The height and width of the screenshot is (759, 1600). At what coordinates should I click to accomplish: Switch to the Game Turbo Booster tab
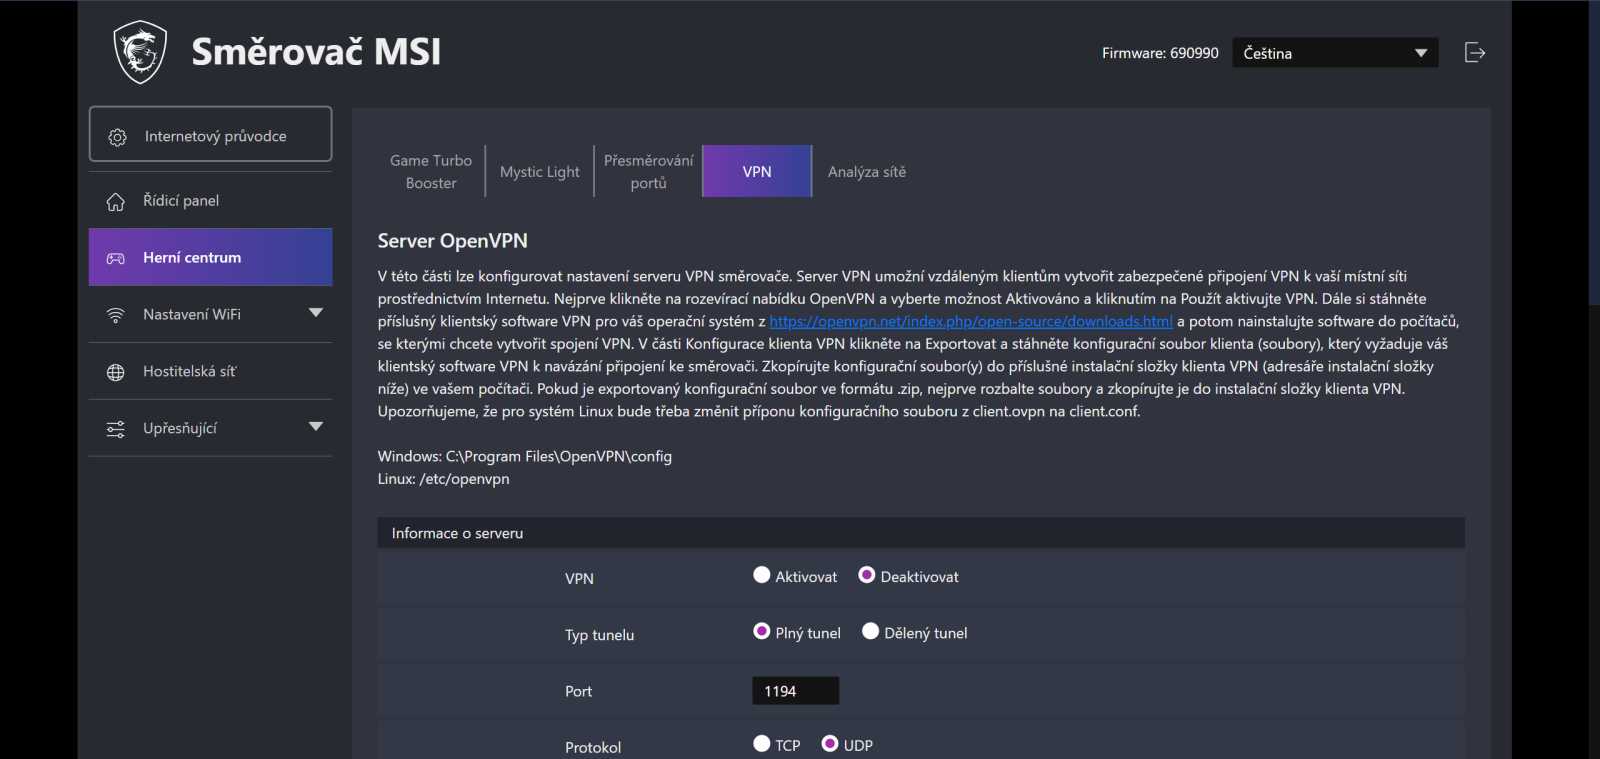click(x=431, y=172)
